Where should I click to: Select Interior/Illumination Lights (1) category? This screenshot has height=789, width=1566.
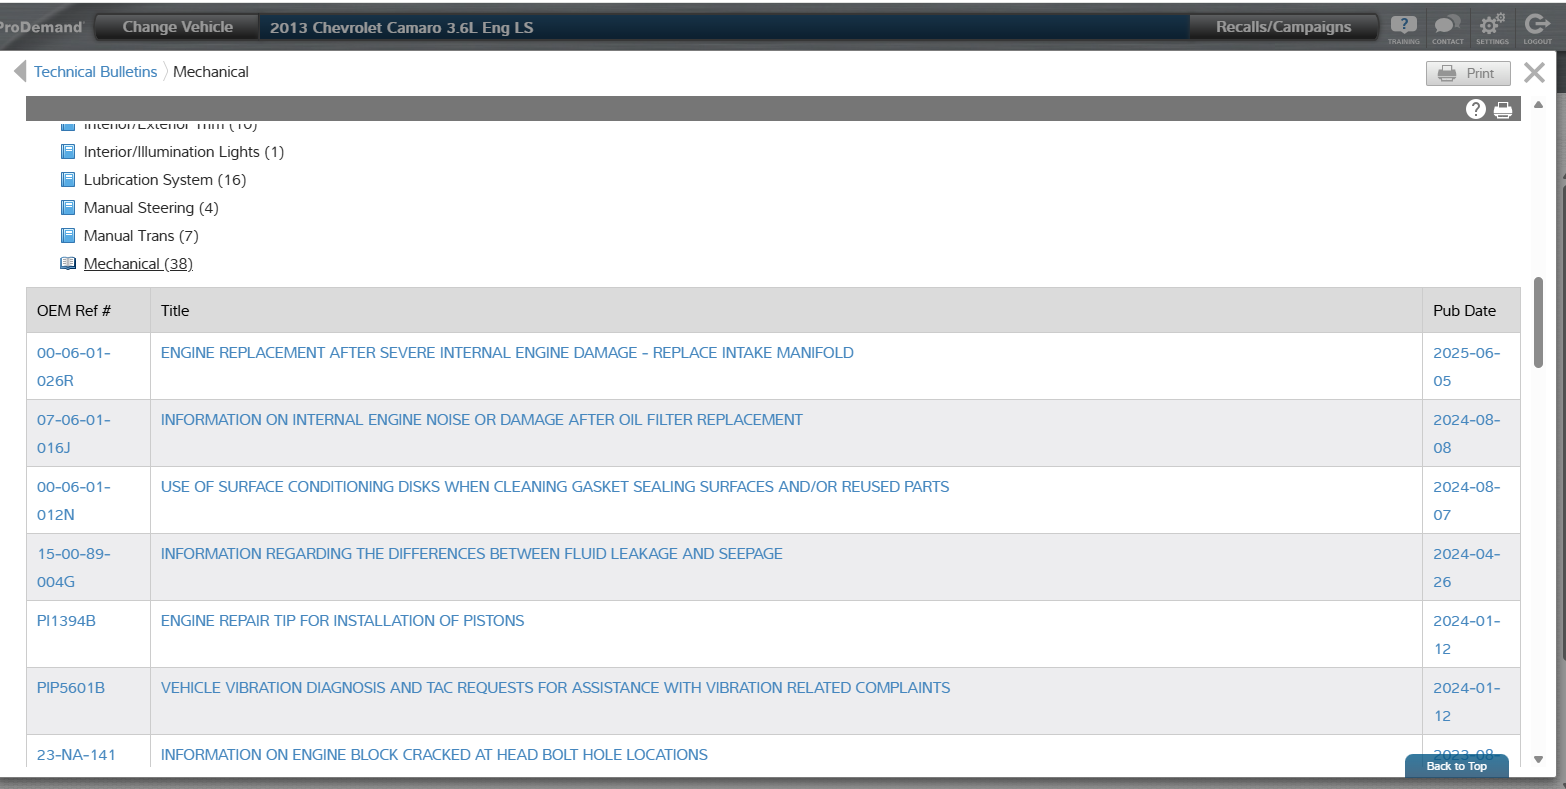(184, 152)
